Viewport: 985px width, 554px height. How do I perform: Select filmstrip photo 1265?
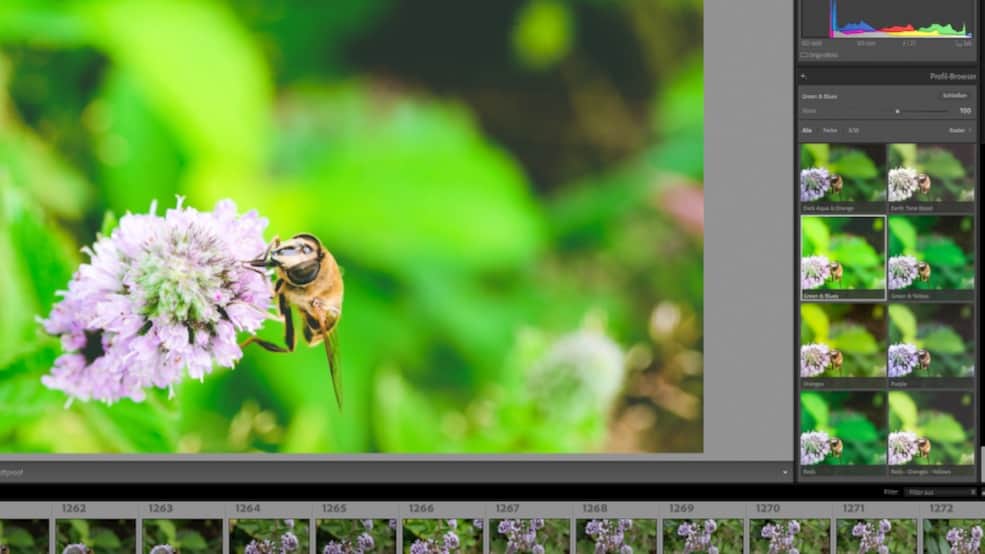click(356, 536)
